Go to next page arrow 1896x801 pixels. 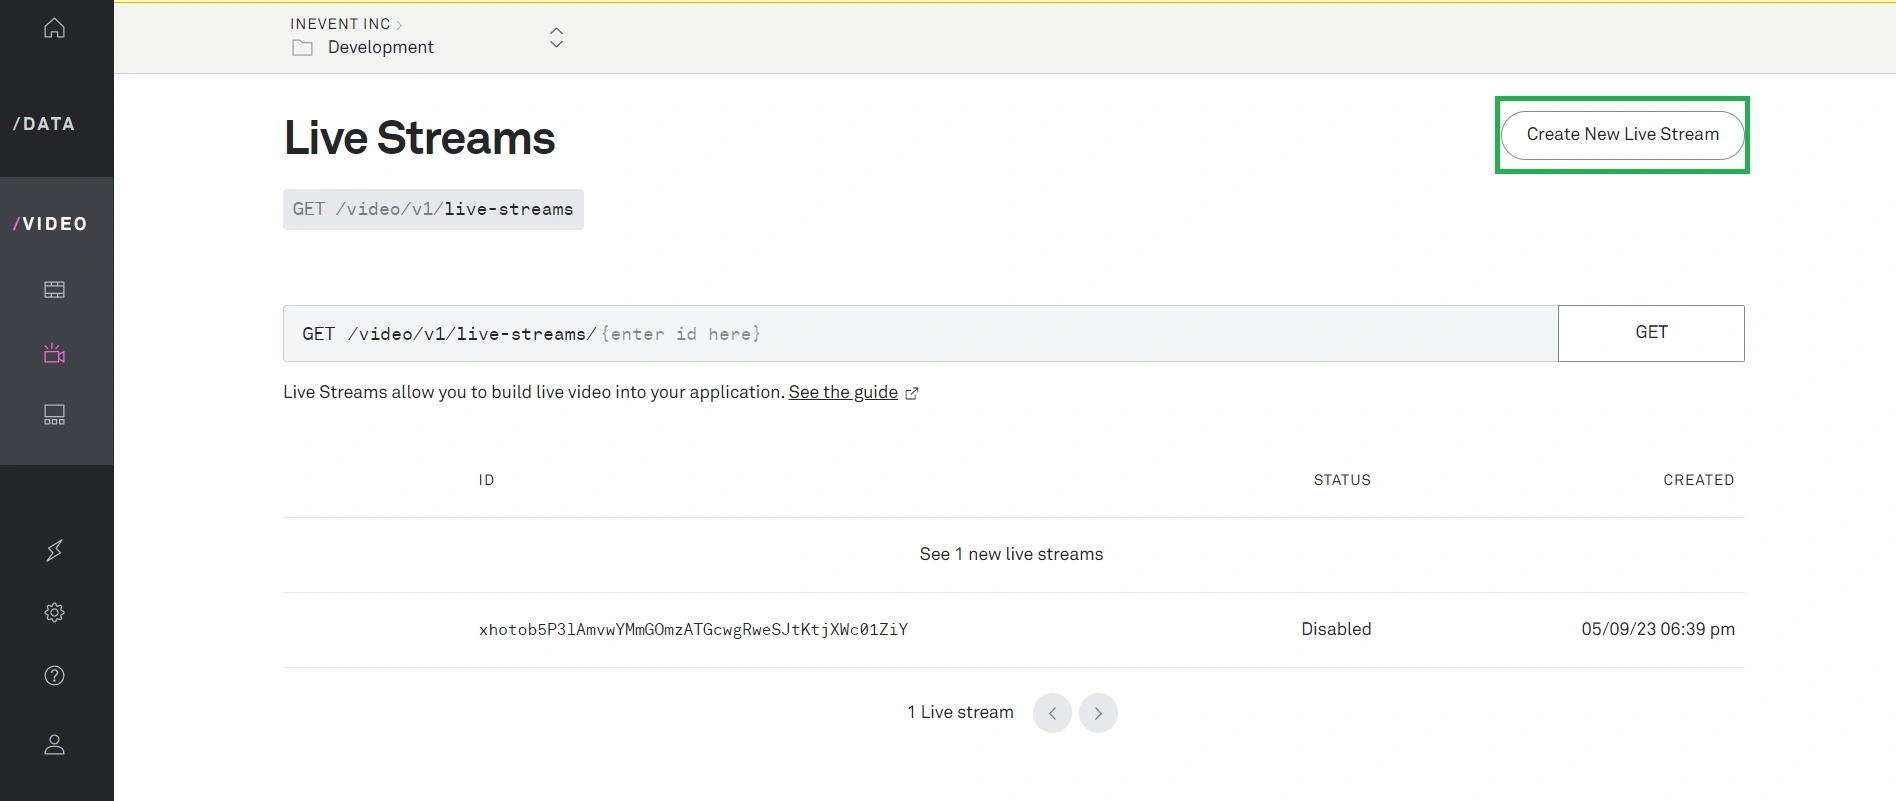(x=1098, y=713)
